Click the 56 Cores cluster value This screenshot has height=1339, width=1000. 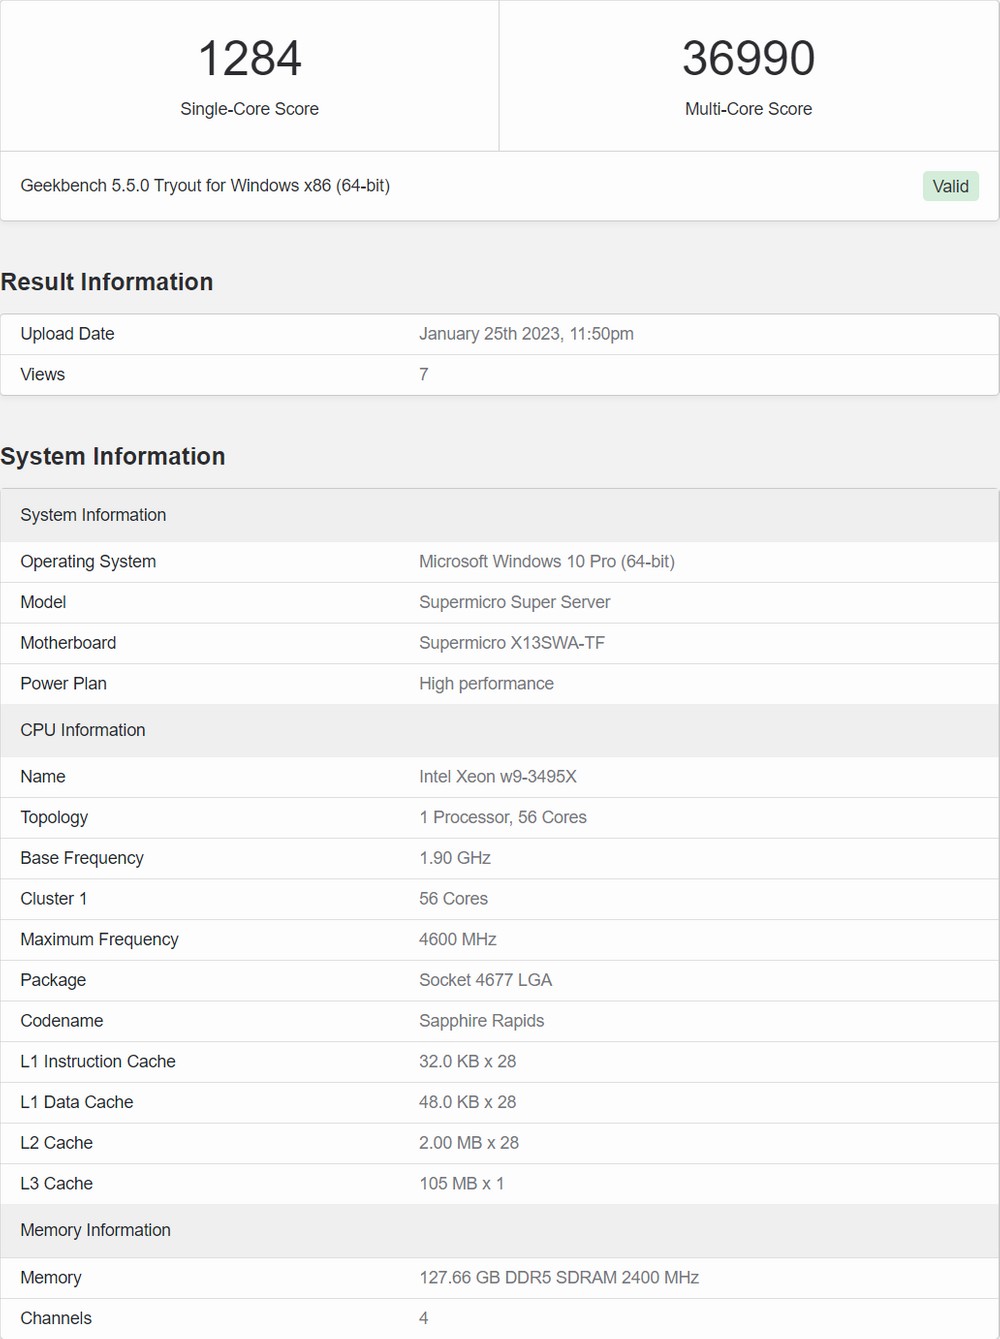coord(453,899)
